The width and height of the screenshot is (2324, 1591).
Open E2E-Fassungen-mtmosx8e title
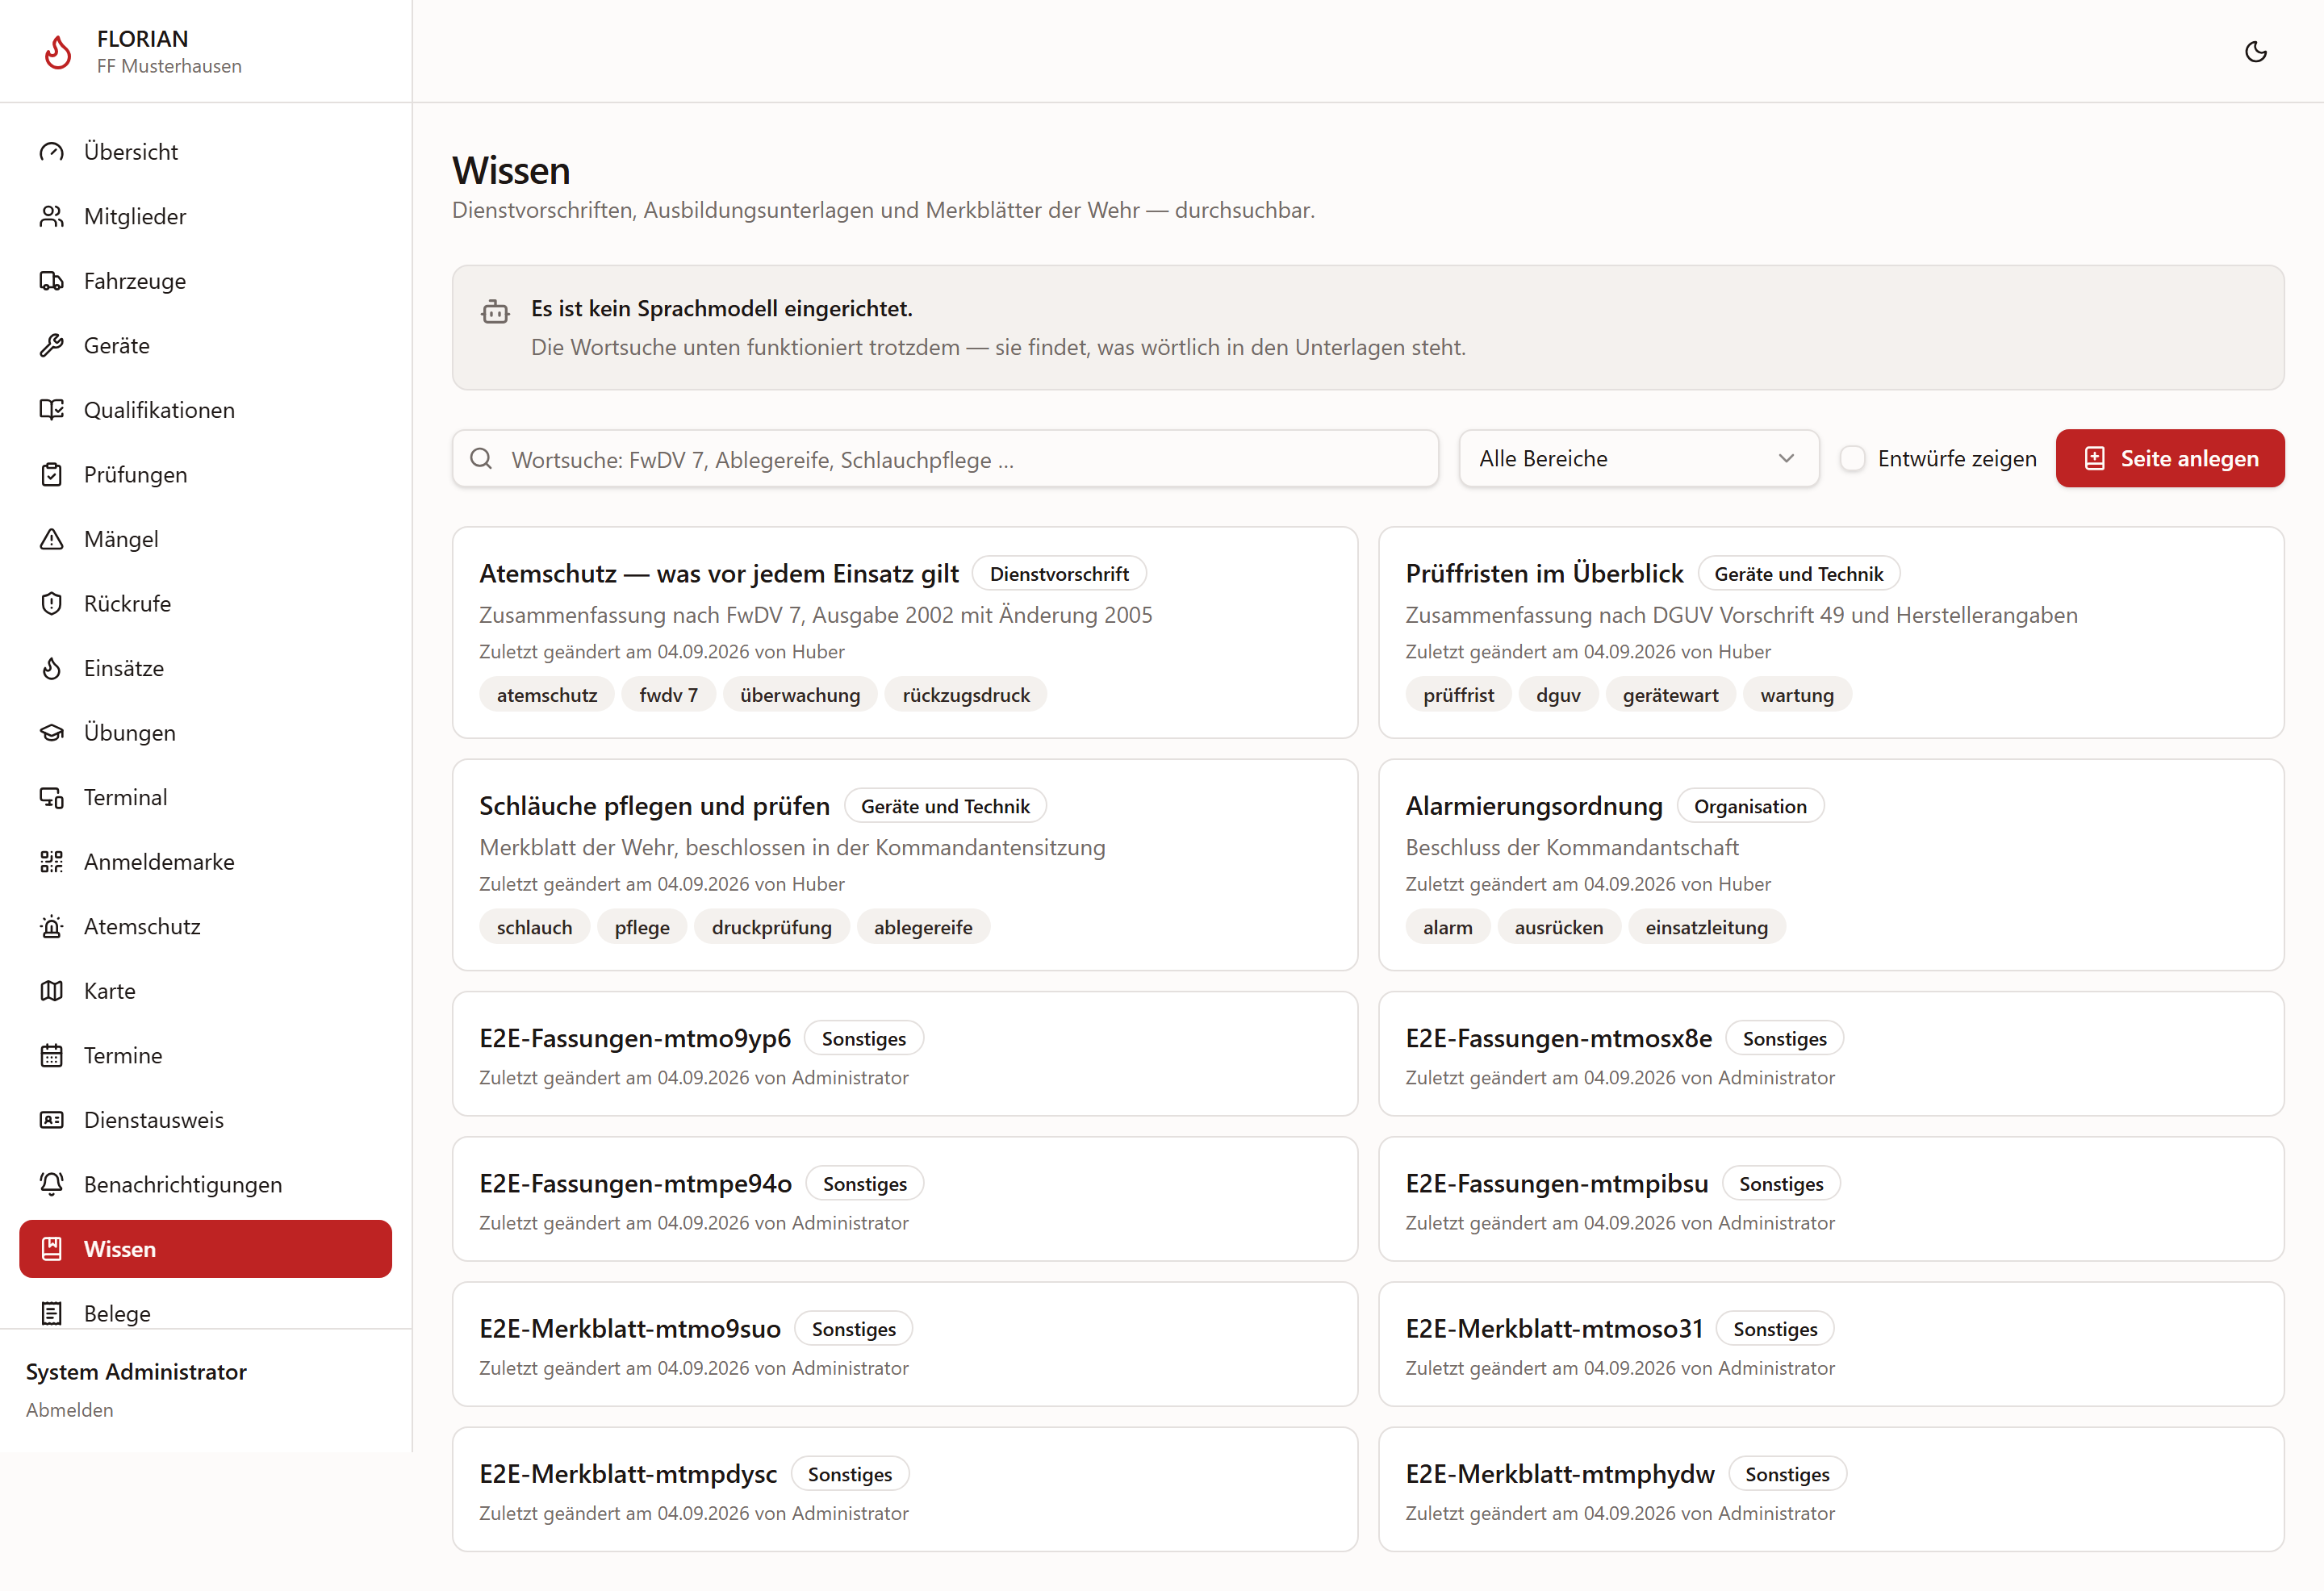click(x=1558, y=1038)
